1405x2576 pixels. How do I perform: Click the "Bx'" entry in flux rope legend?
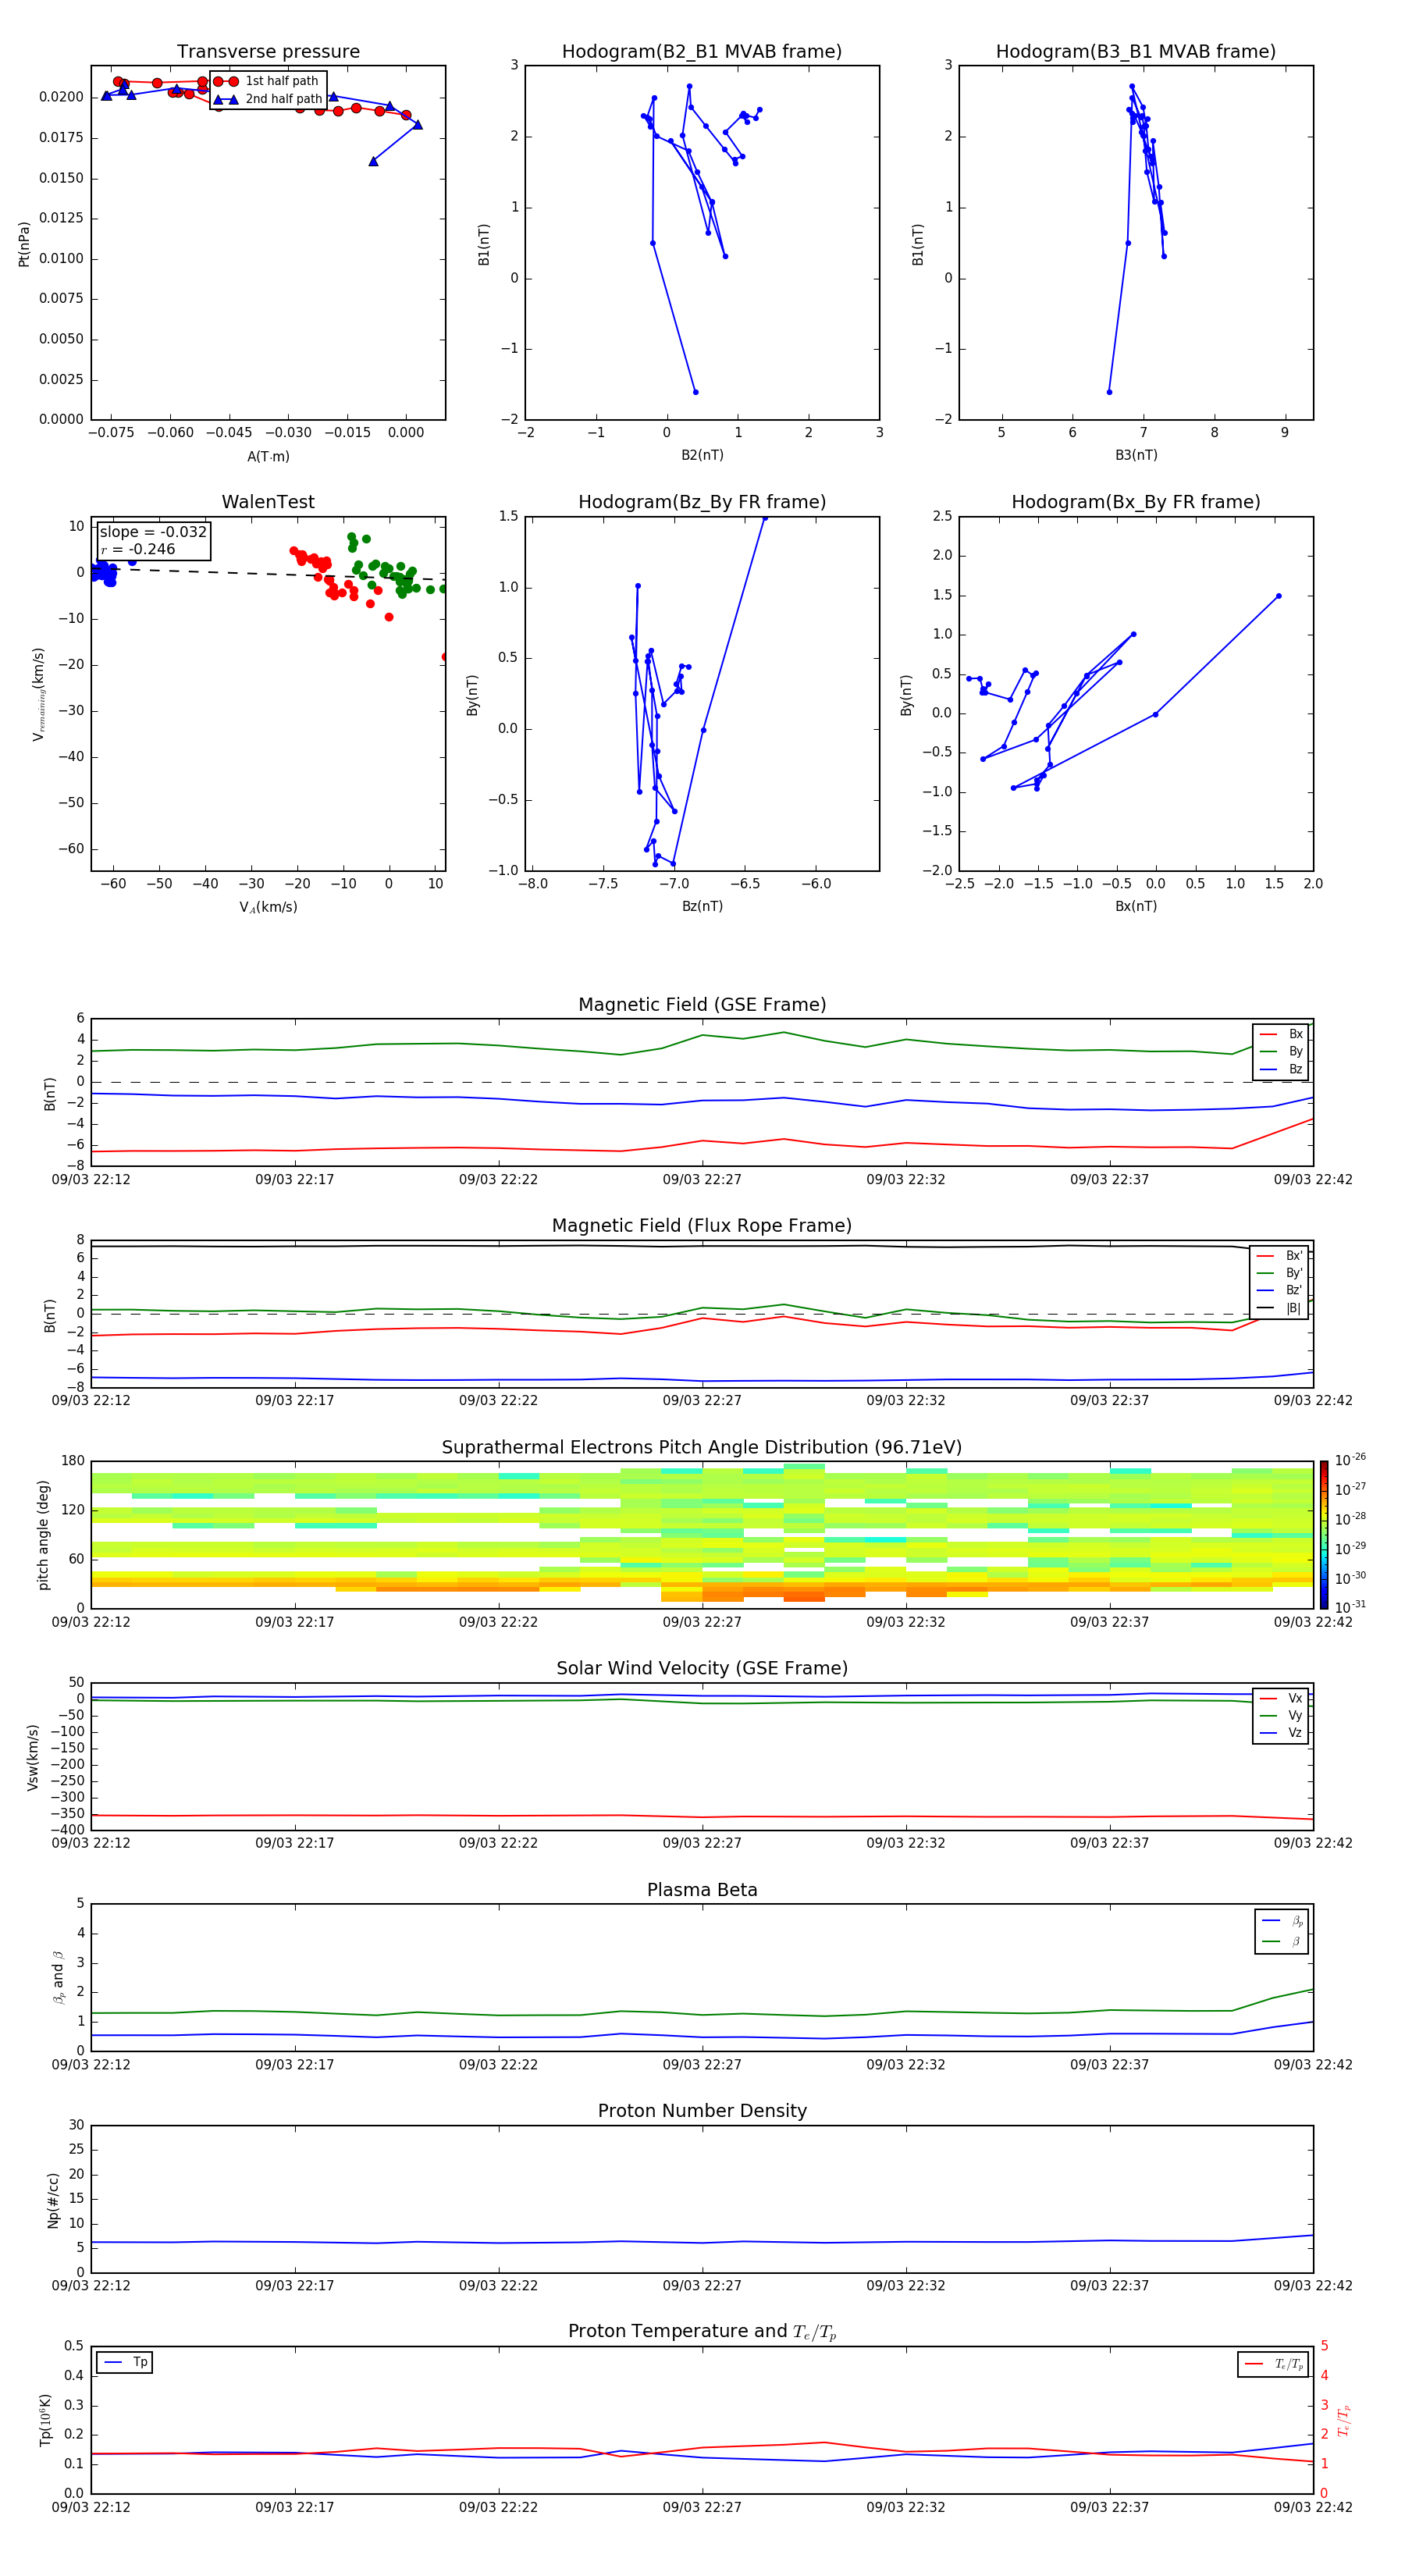click(1279, 1256)
